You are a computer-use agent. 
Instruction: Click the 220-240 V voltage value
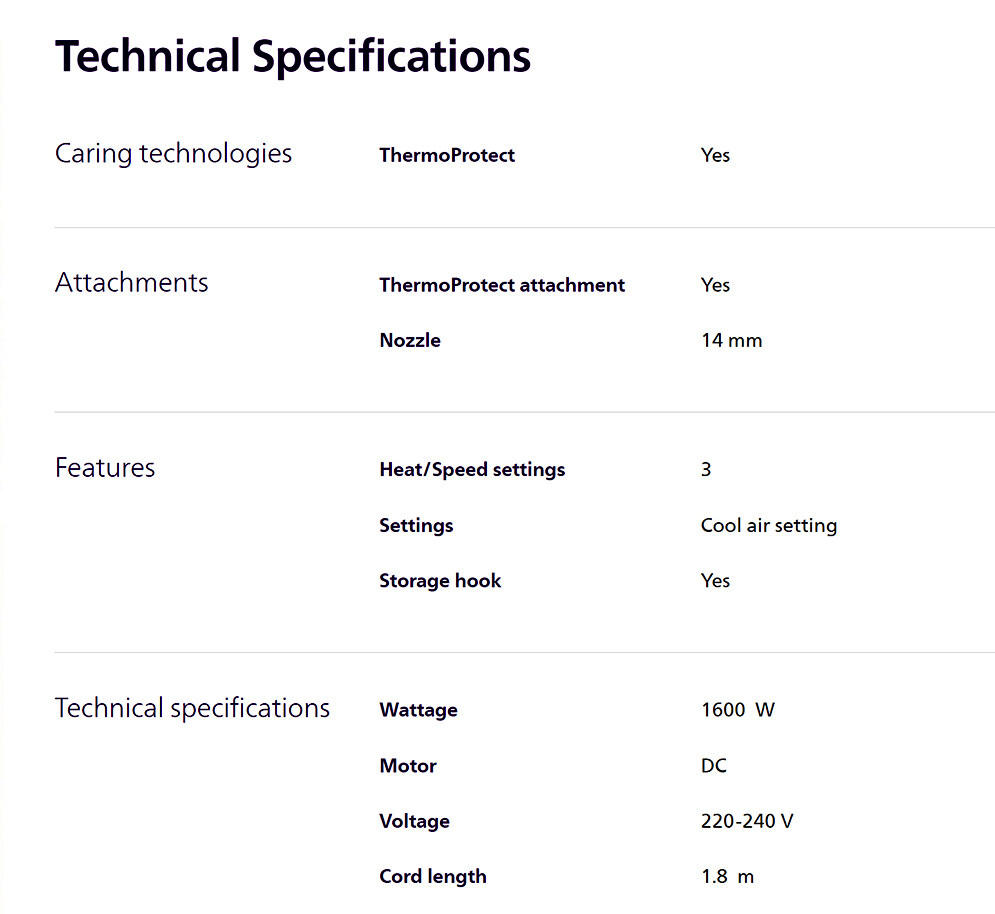point(747,821)
